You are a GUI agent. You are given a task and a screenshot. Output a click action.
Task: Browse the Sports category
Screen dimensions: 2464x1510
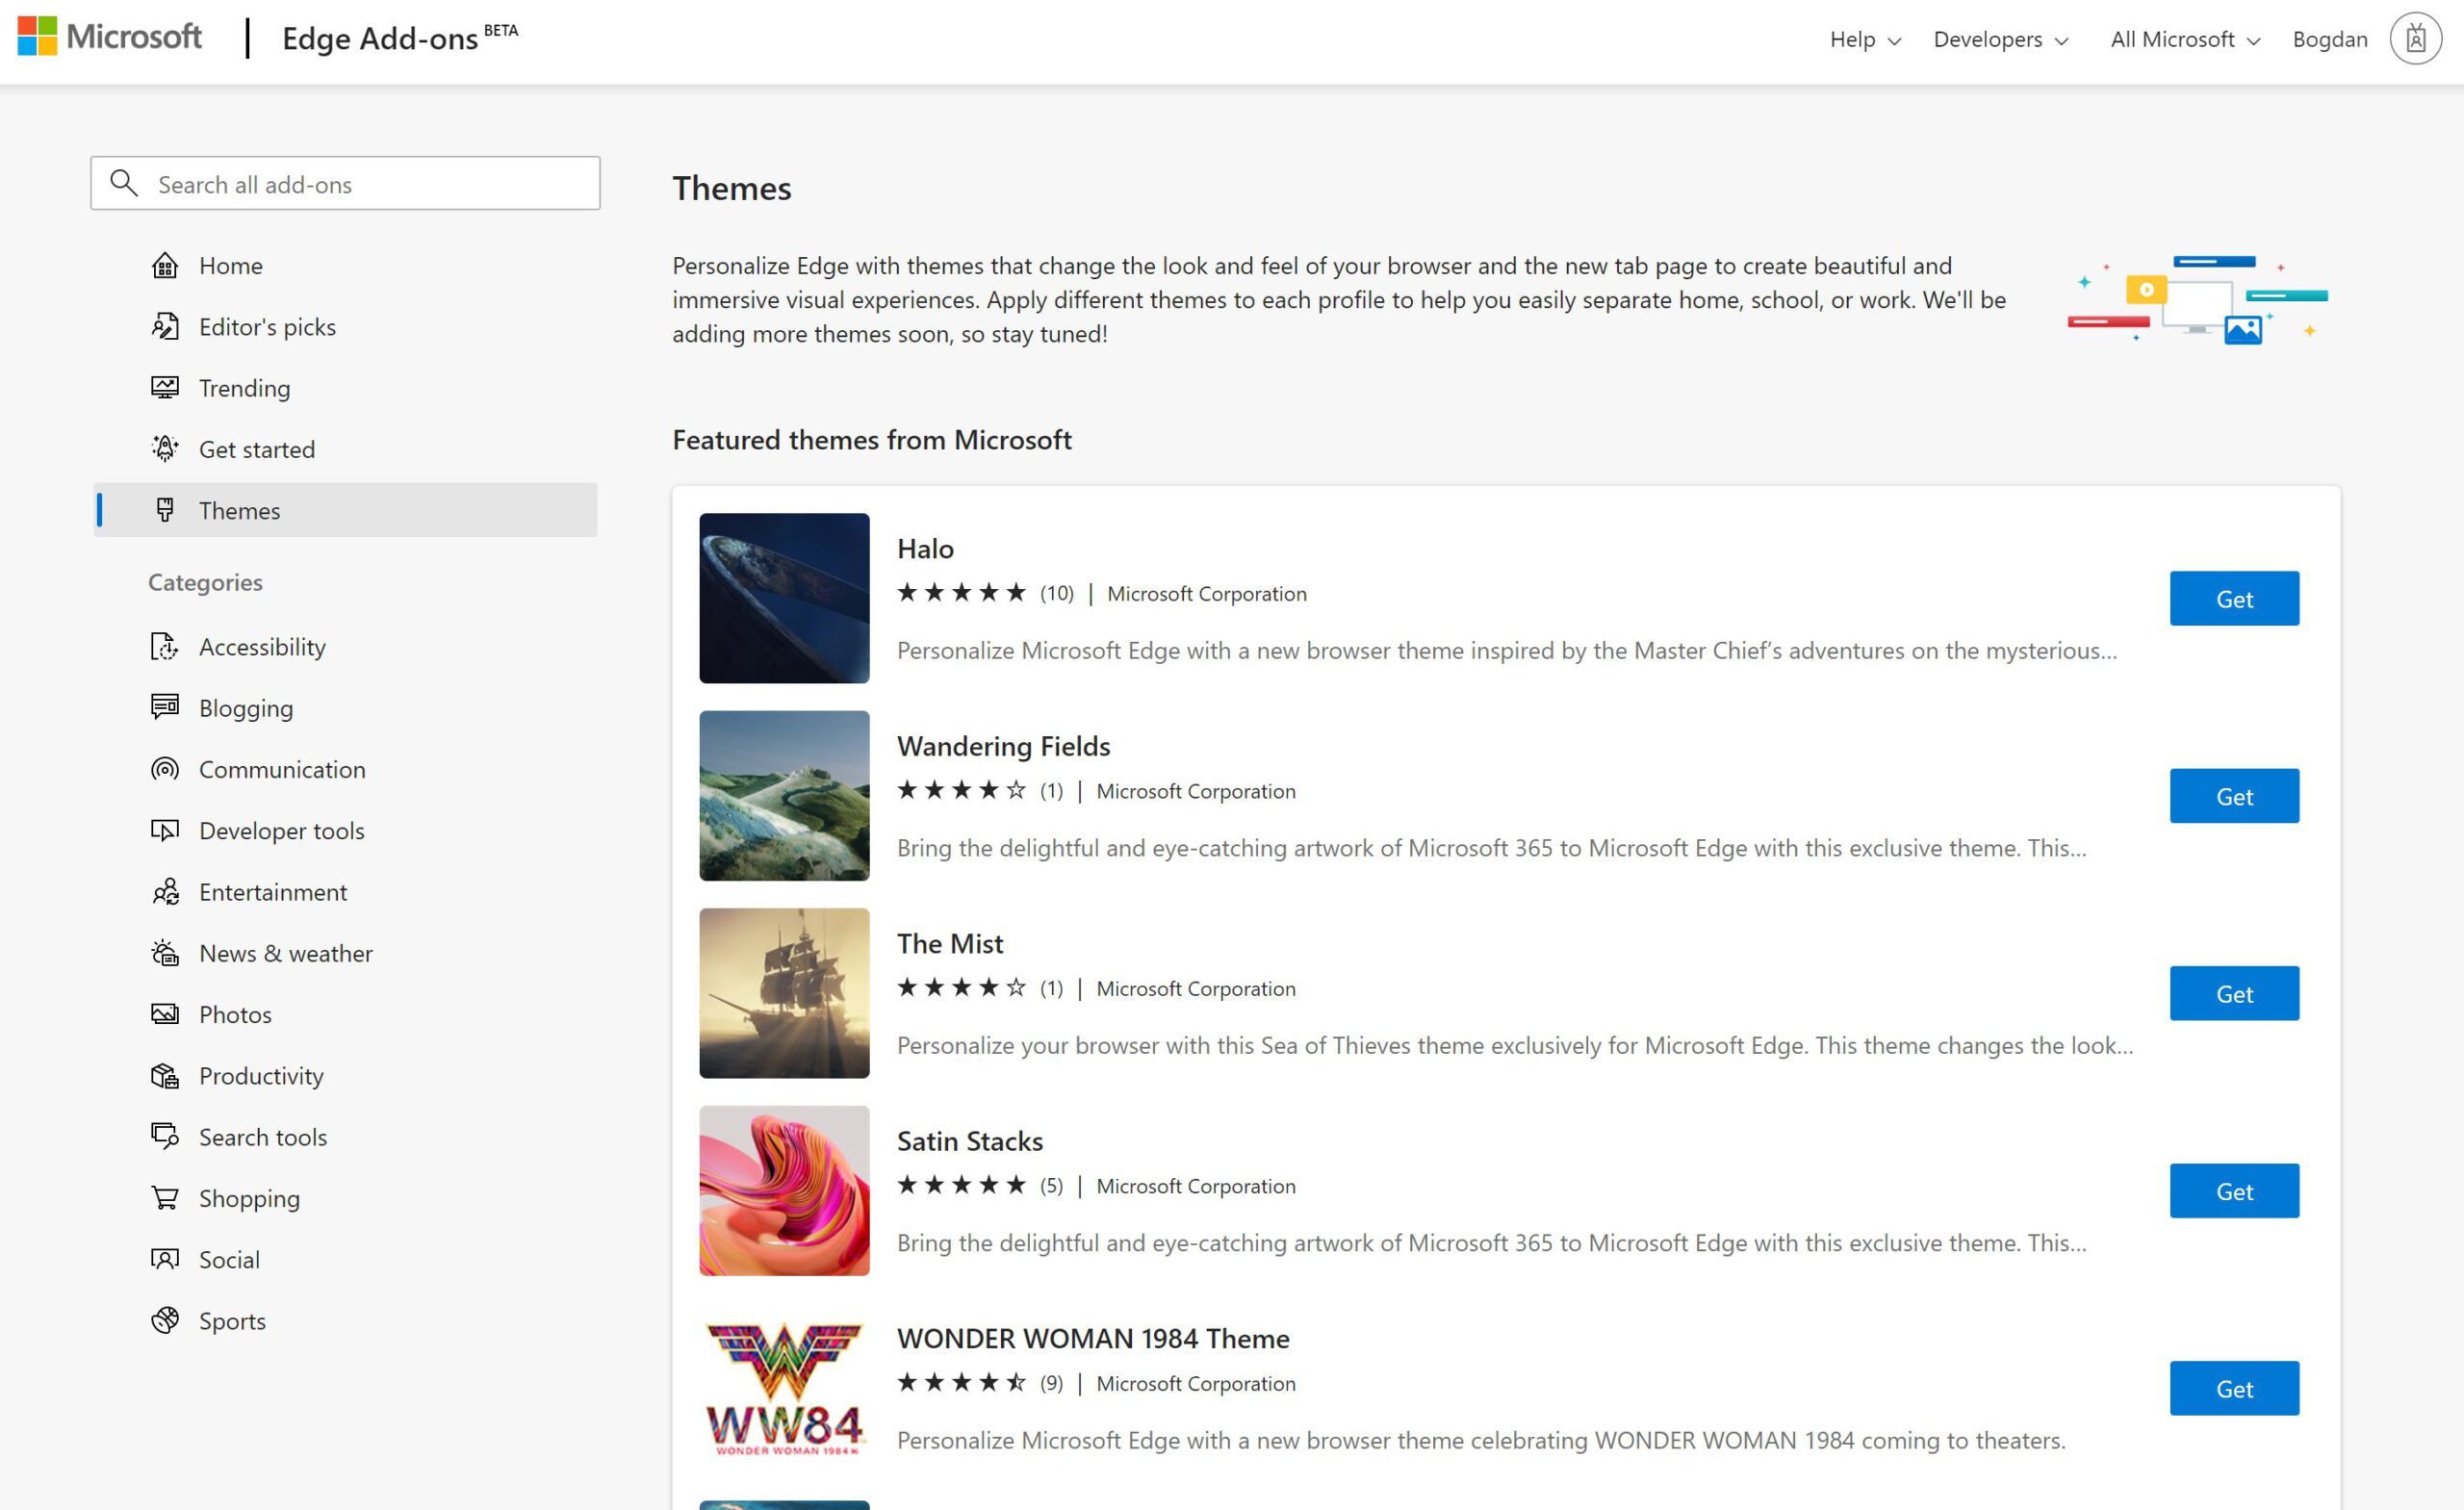pos(346,1320)
